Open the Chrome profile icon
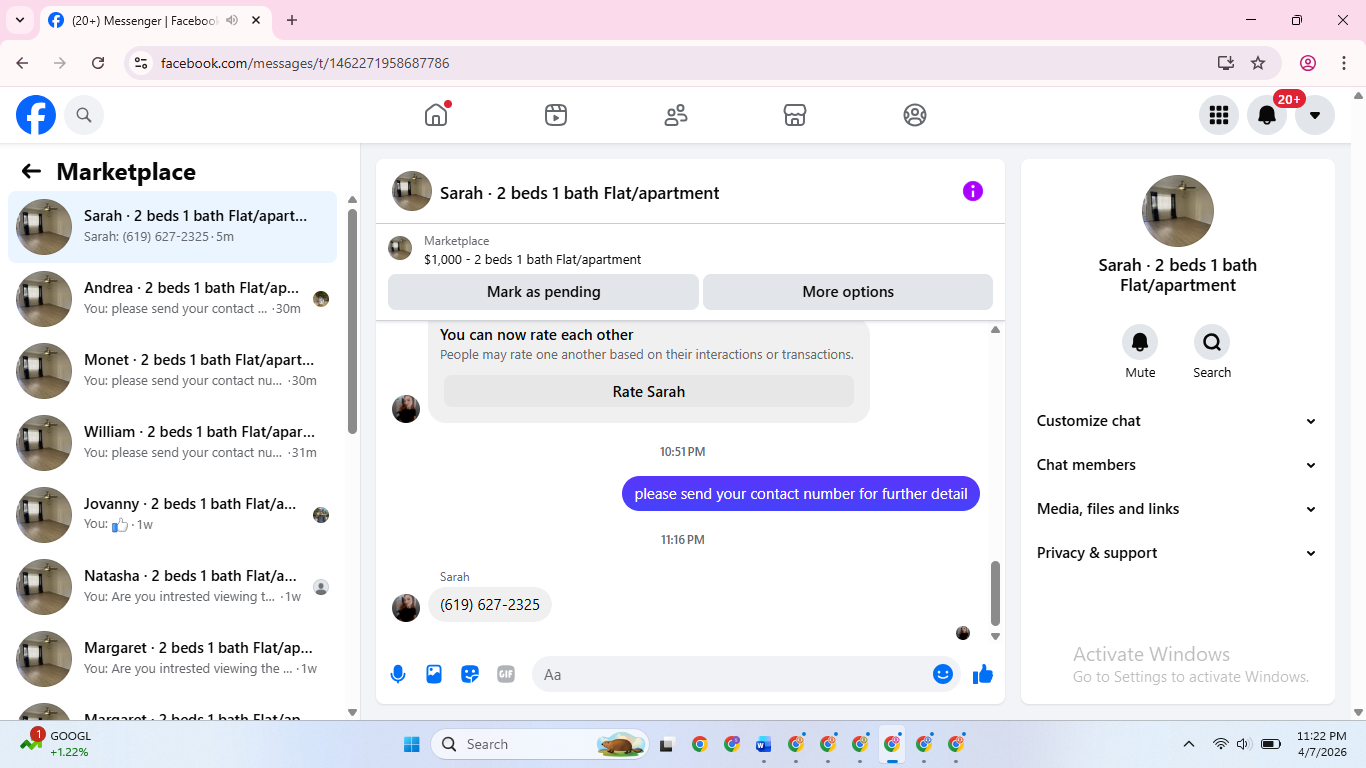 tap(1308, 63)
